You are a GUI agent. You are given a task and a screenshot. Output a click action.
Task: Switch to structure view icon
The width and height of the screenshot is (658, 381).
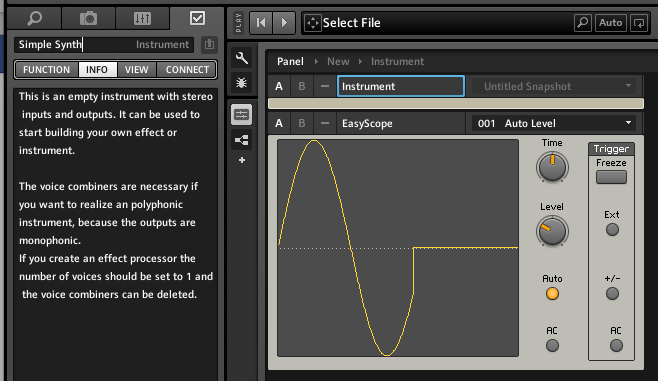241,140
